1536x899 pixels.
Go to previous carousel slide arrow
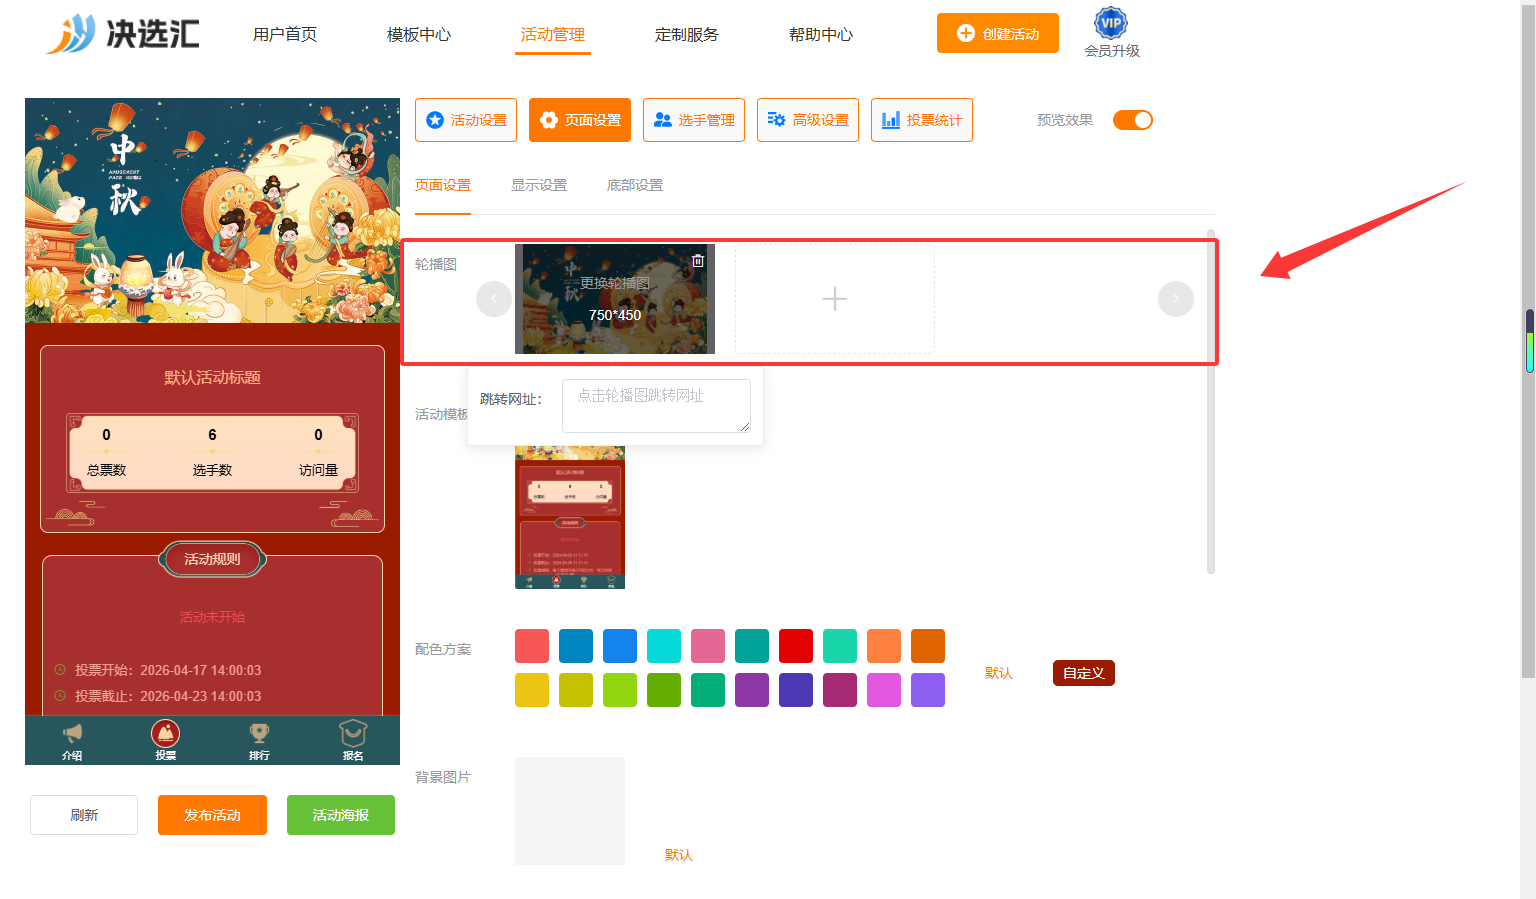pos(494,299)
